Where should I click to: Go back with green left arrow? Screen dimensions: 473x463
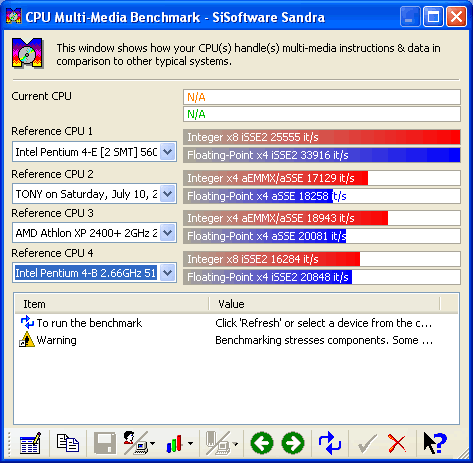(x=262, y=443)
